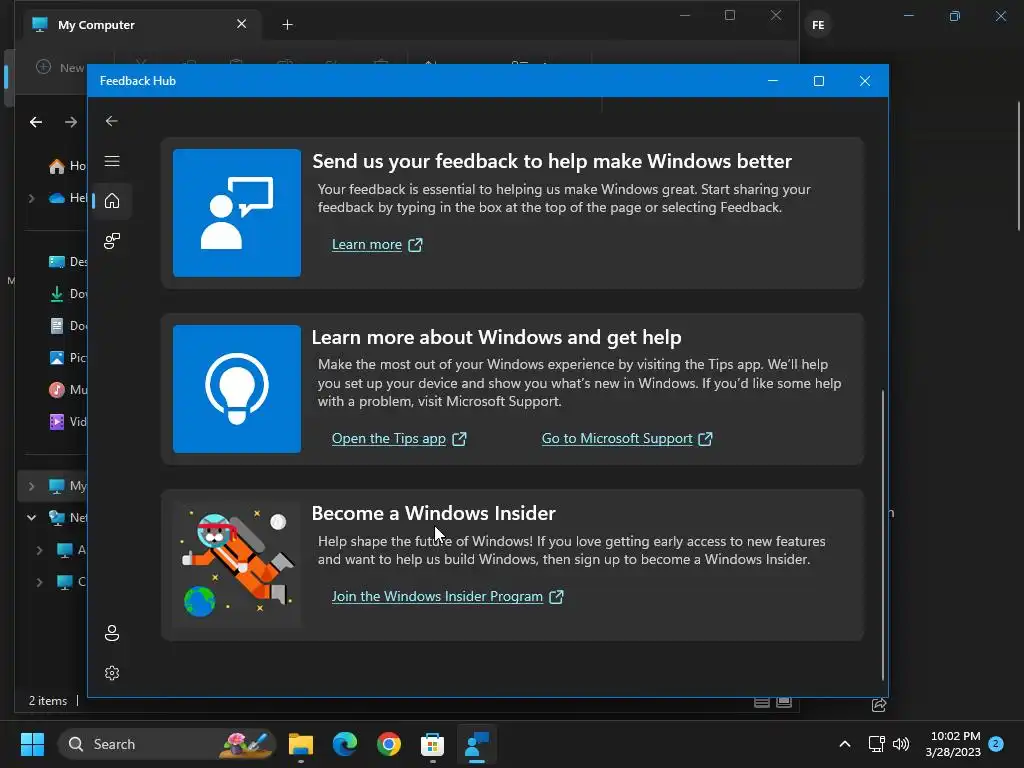Click the Windows Insider ninja cat illustration

236,564
